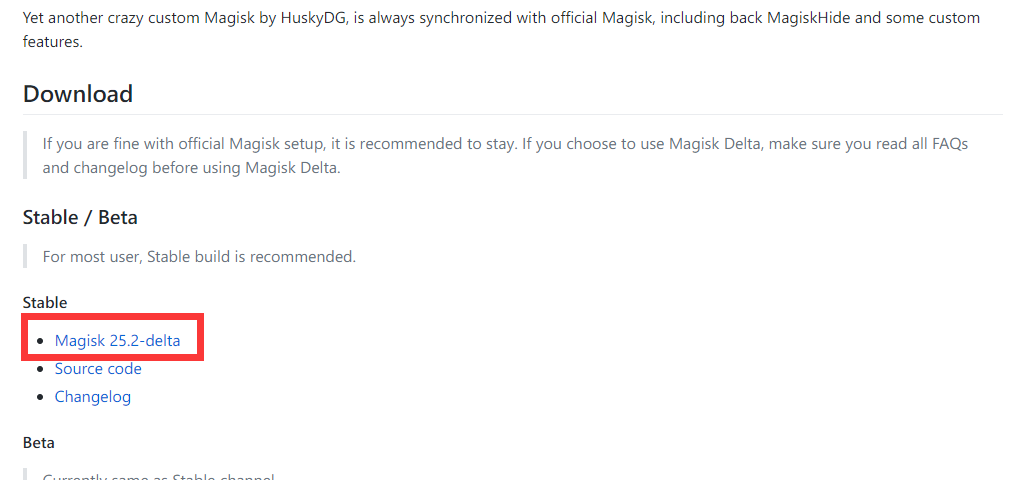Click the bullet beside Magisk 25.2-delta
This screenshot has width=1023, height=480.
click(40, 342)
